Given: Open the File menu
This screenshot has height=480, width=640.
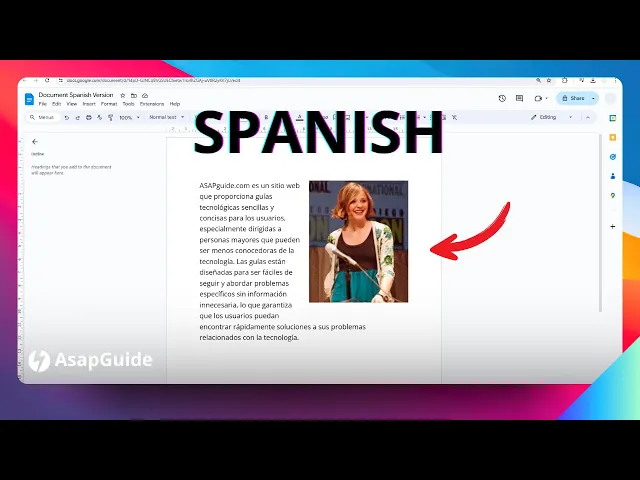Looking at the screenshot, I should [42, 104].
